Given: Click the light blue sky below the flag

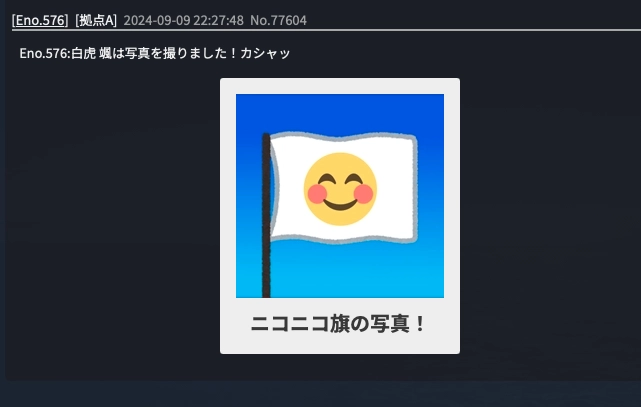Looking at the screenshot, I should point(356,270).
